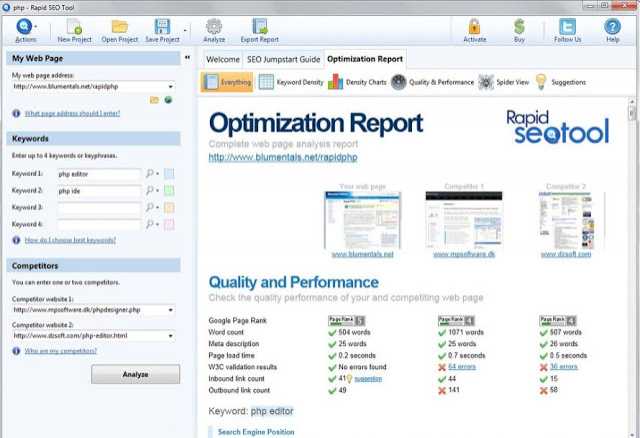Open the www.mpsoftware.dk link
The height and width of the screenshot is (438, 640).
464,254
